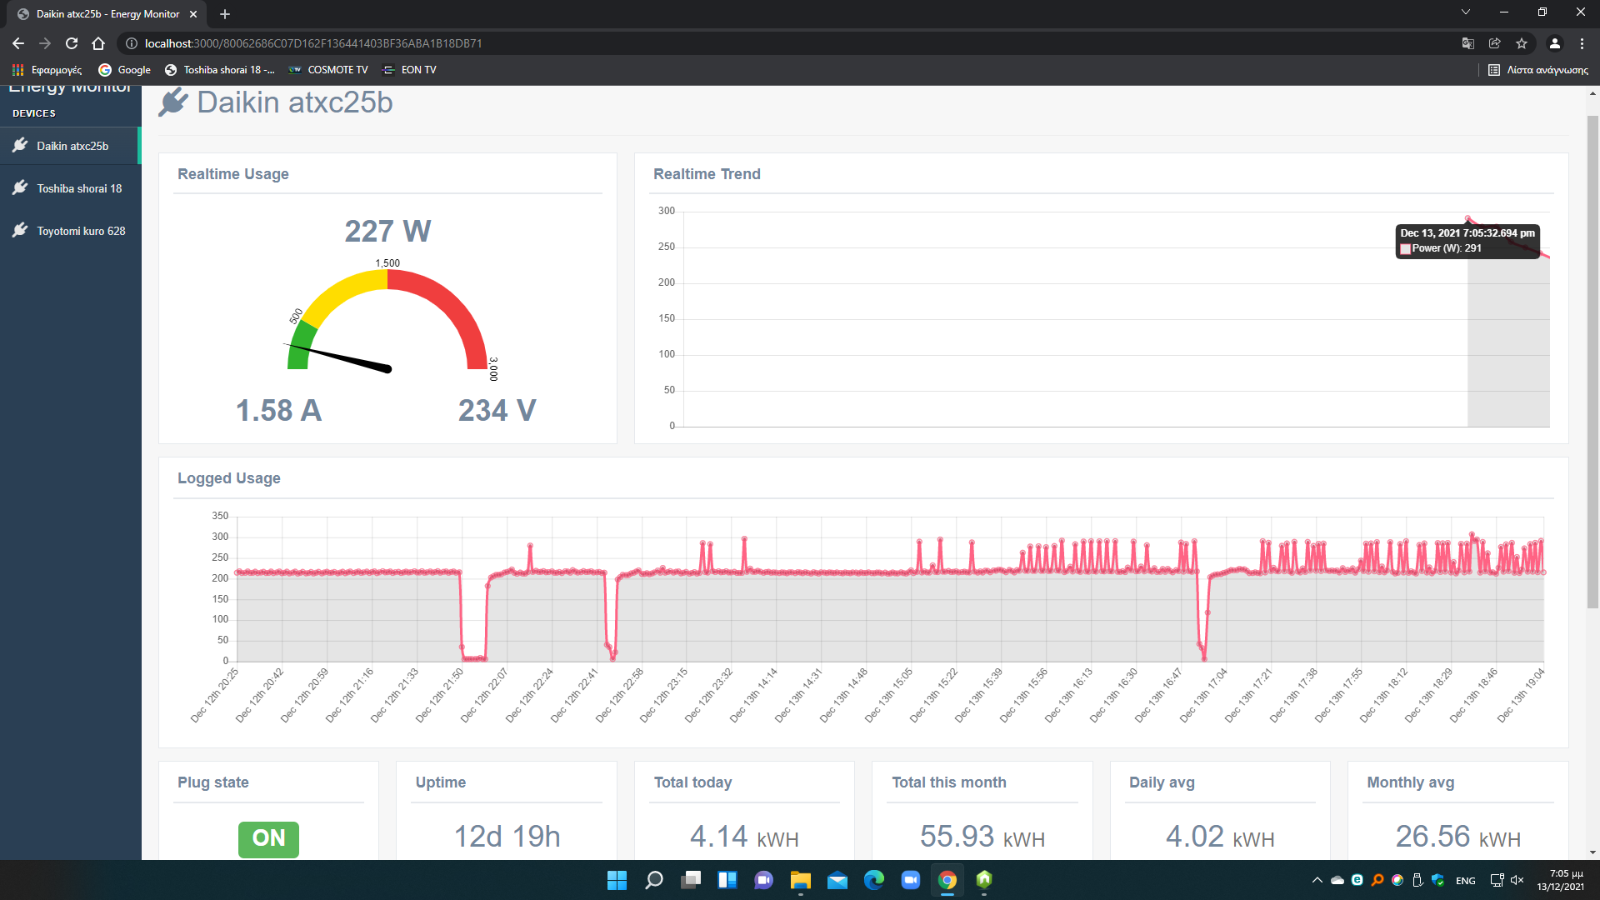This screenshot has height=900, width=1600.
Task: Click ENG language indicator
Action: click(x=1466, y=880)
